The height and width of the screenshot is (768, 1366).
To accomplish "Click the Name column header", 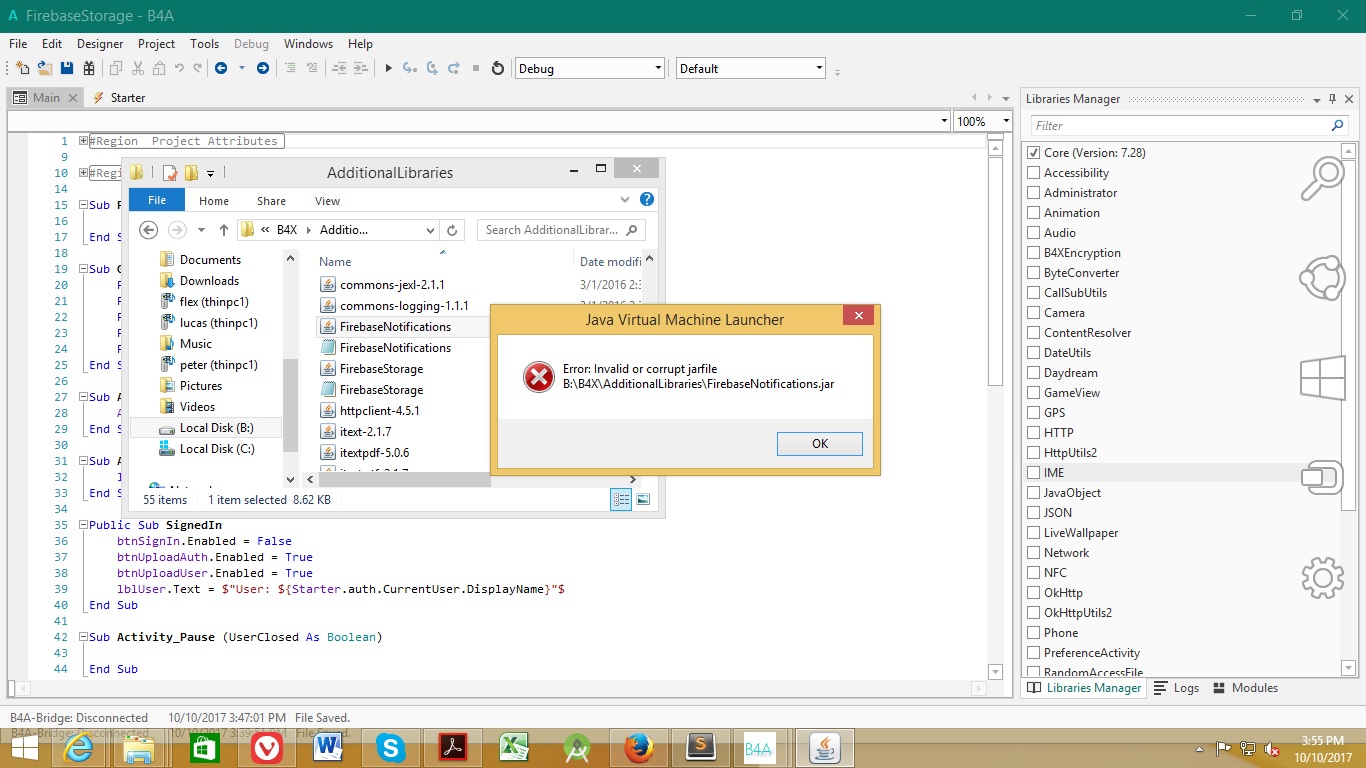I will click(x=335, y=262).
